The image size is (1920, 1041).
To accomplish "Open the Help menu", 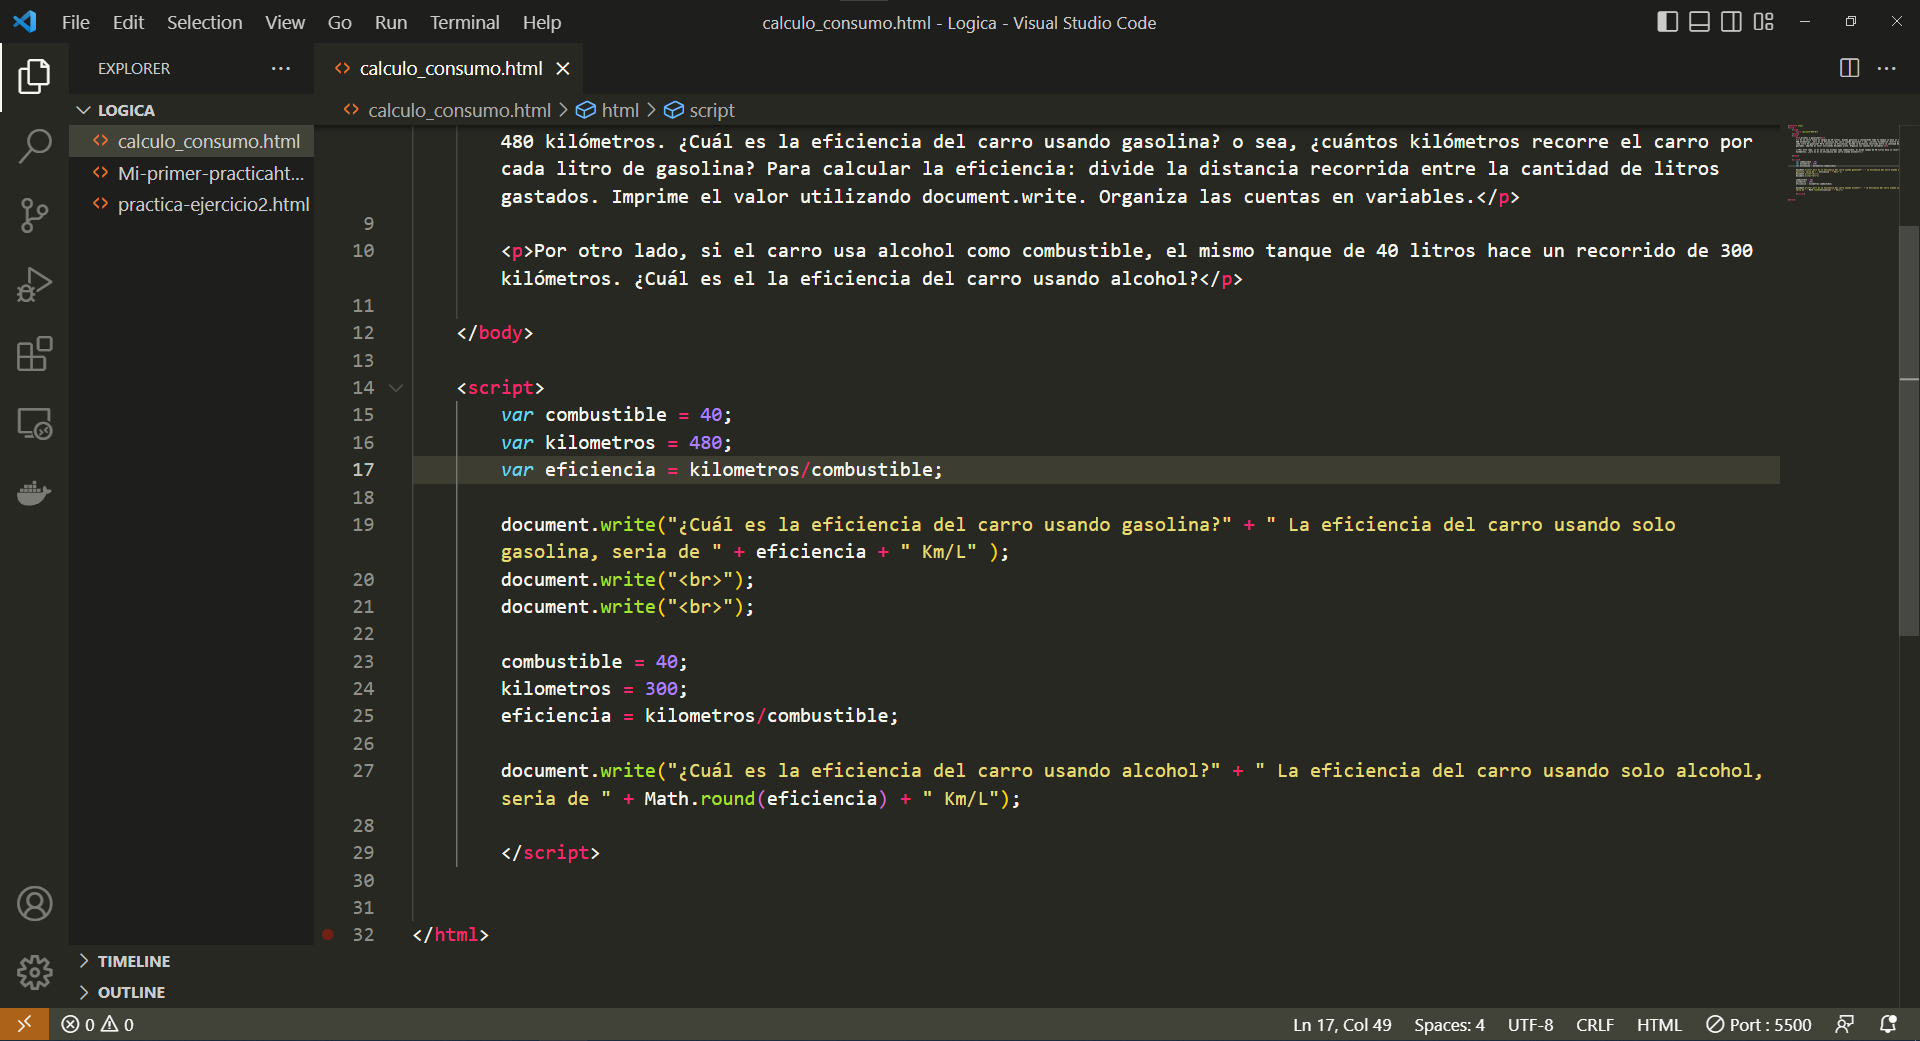I will point(542,22).
